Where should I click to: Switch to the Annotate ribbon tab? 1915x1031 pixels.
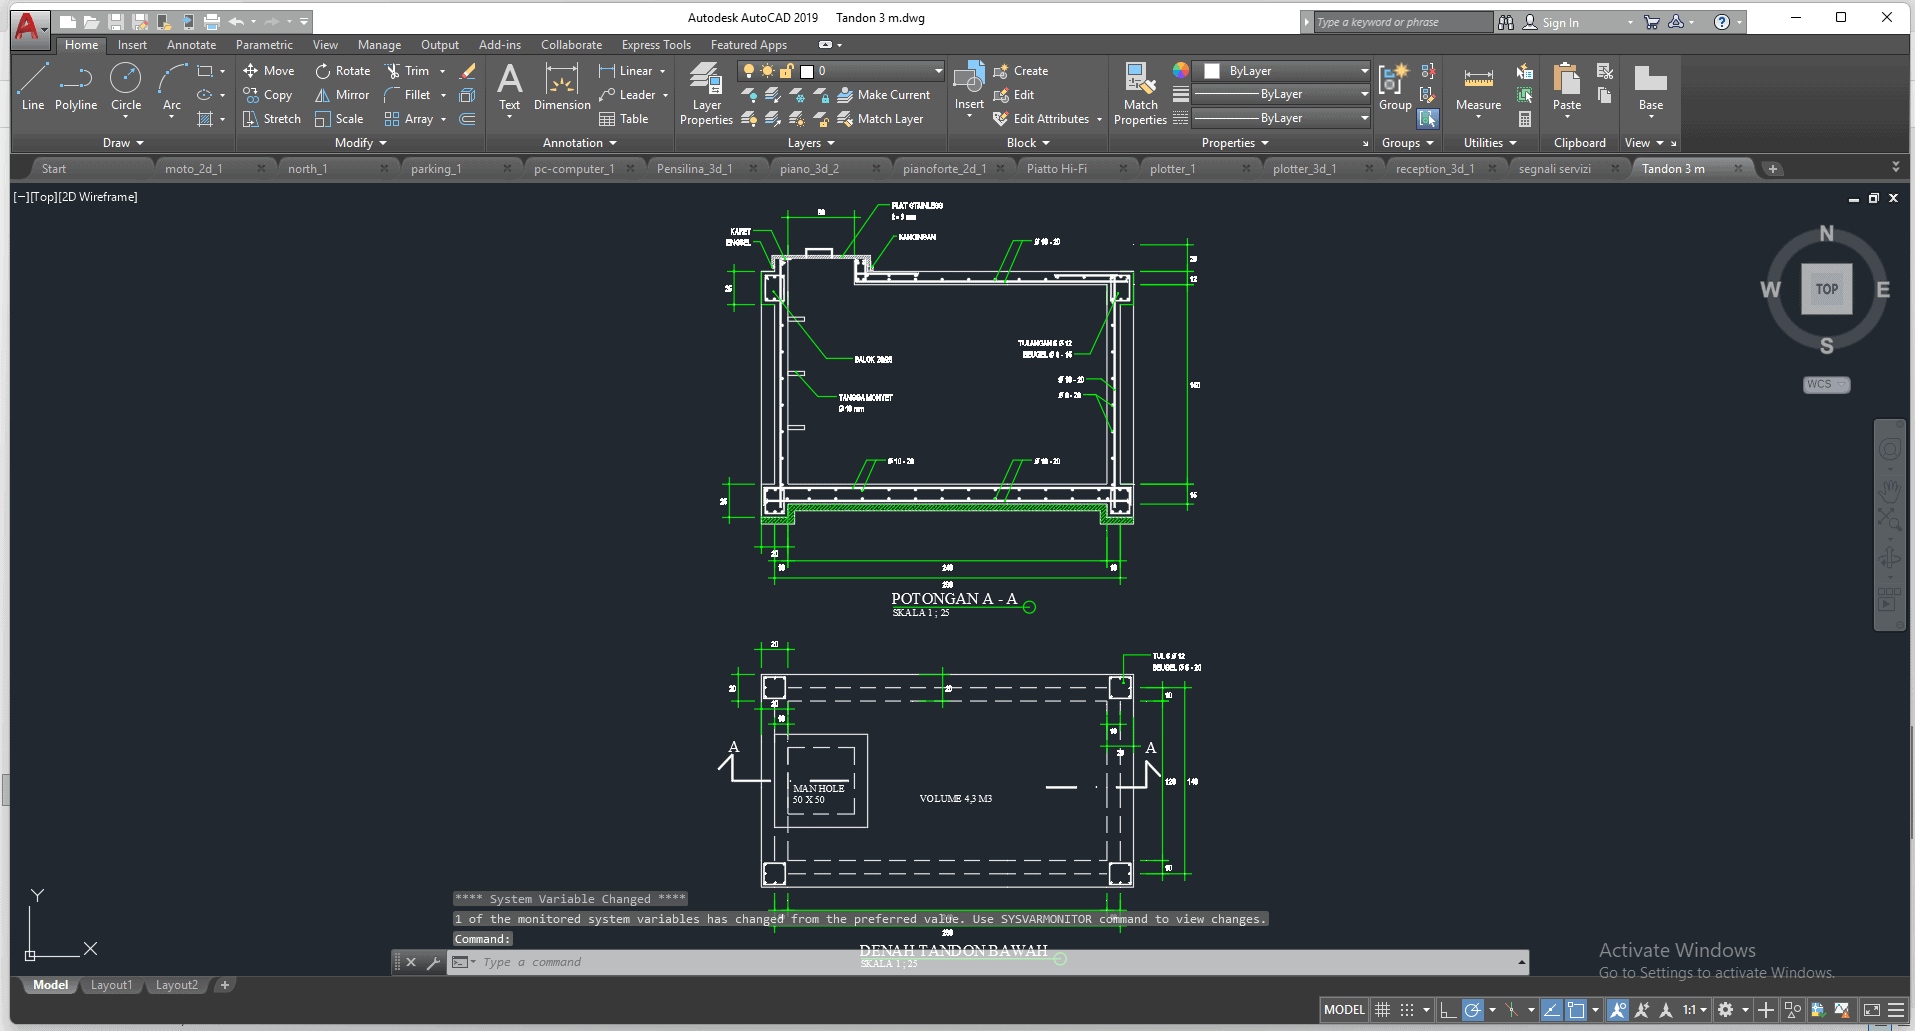pyautogui.click(x=191, y=45)
